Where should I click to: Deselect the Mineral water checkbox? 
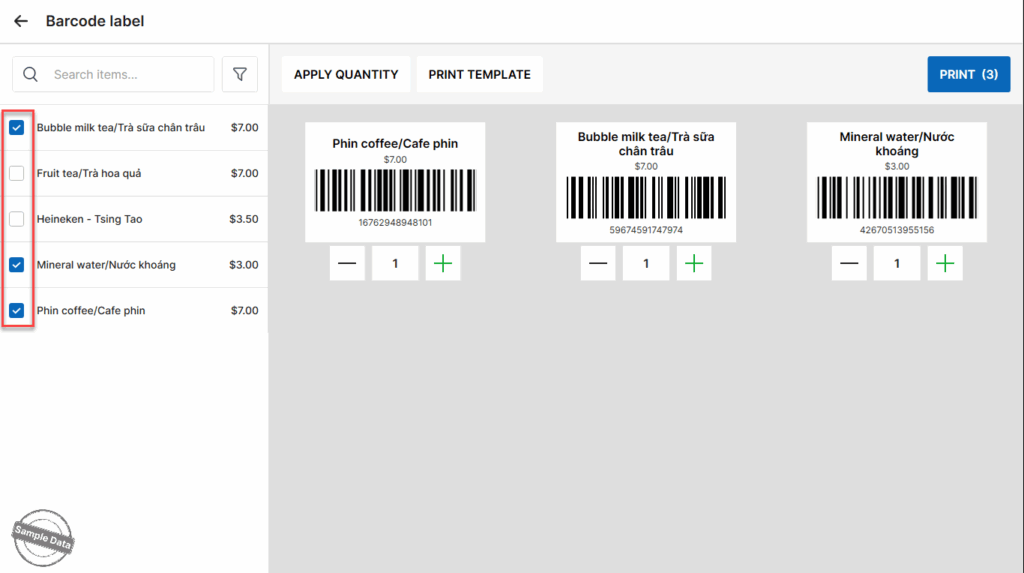[x=17, y=265]
